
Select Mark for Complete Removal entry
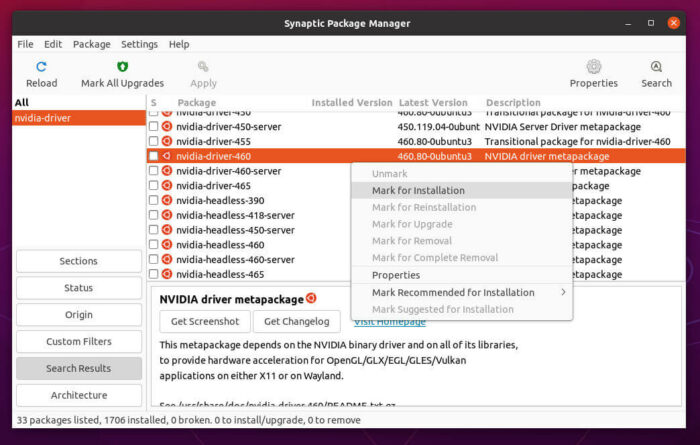point(462,258)
